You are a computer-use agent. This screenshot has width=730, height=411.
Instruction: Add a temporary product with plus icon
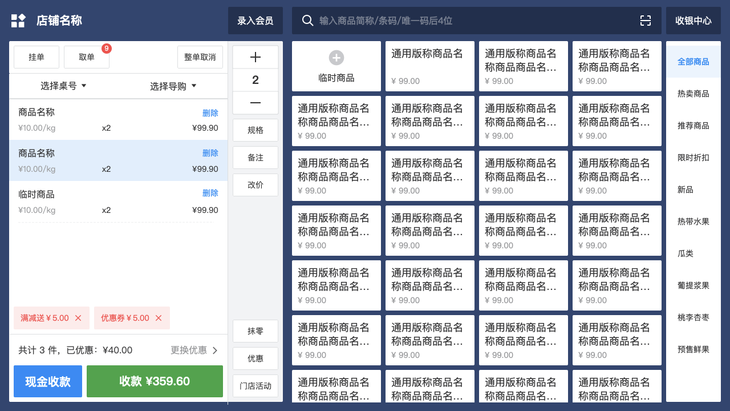point(336,58)
